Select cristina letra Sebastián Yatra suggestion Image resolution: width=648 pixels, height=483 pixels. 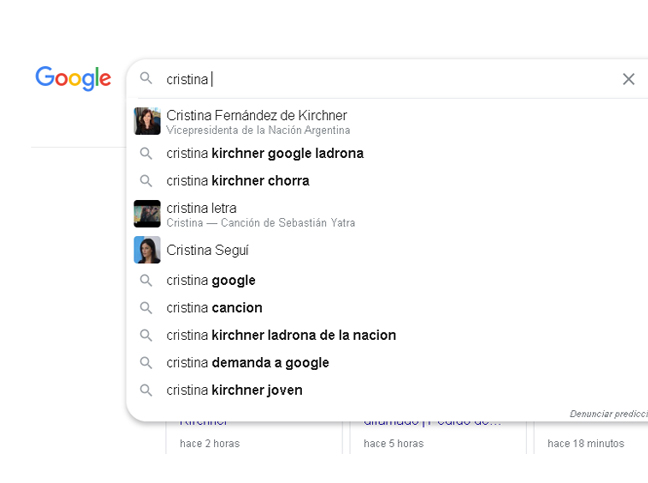[388, 214]
